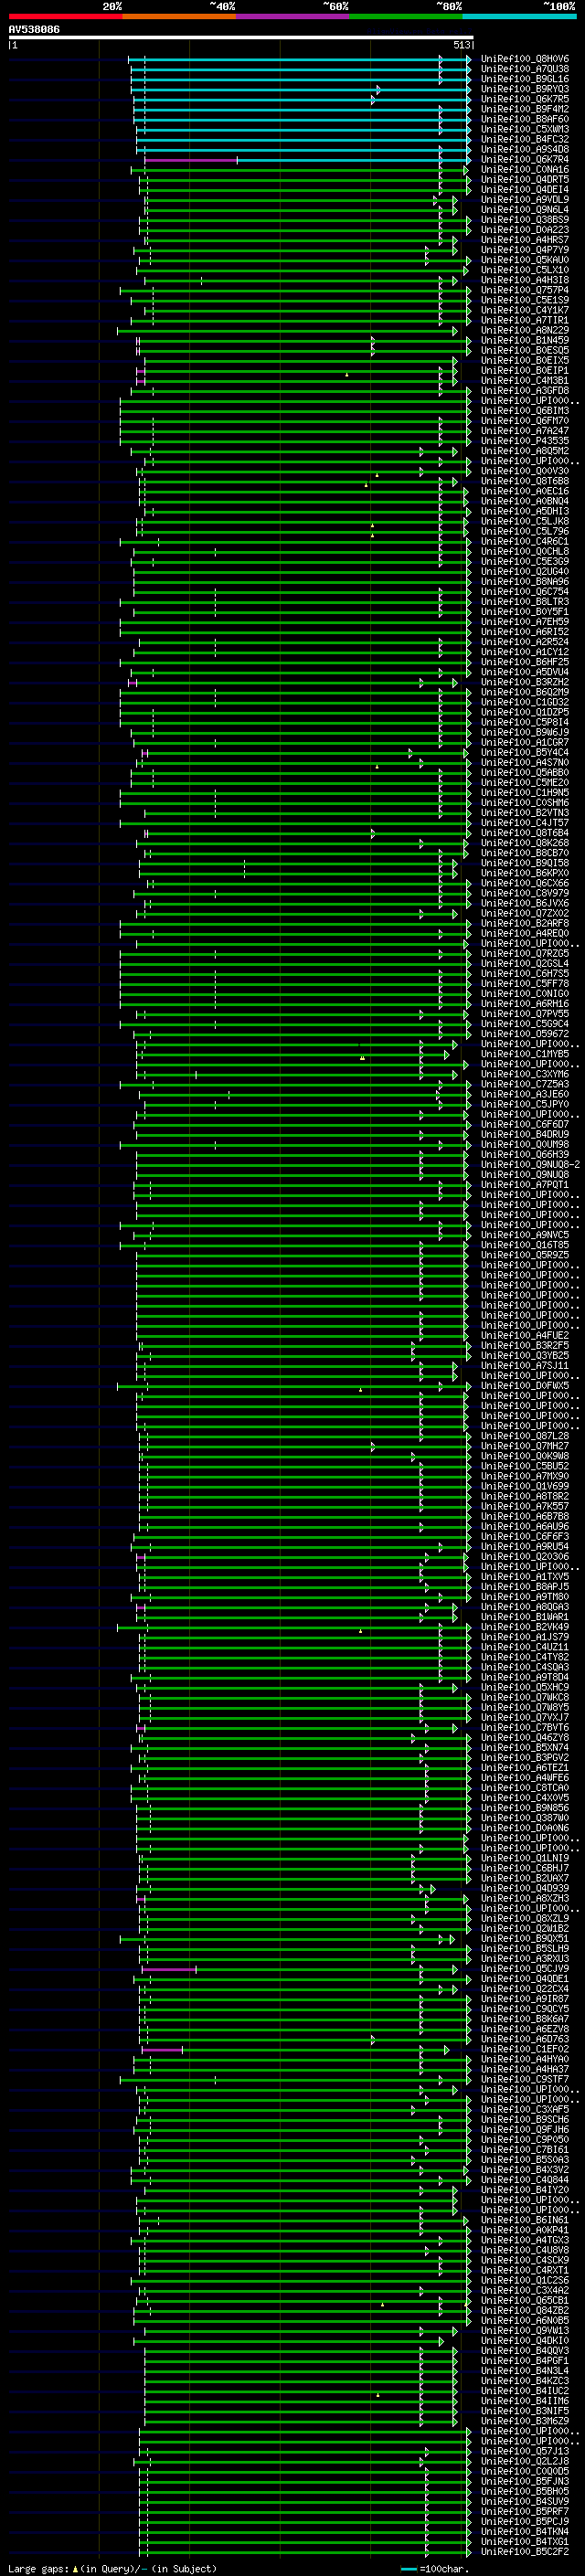Select the UniRef100_Q38BS9 label

click(x=524, y=220)
